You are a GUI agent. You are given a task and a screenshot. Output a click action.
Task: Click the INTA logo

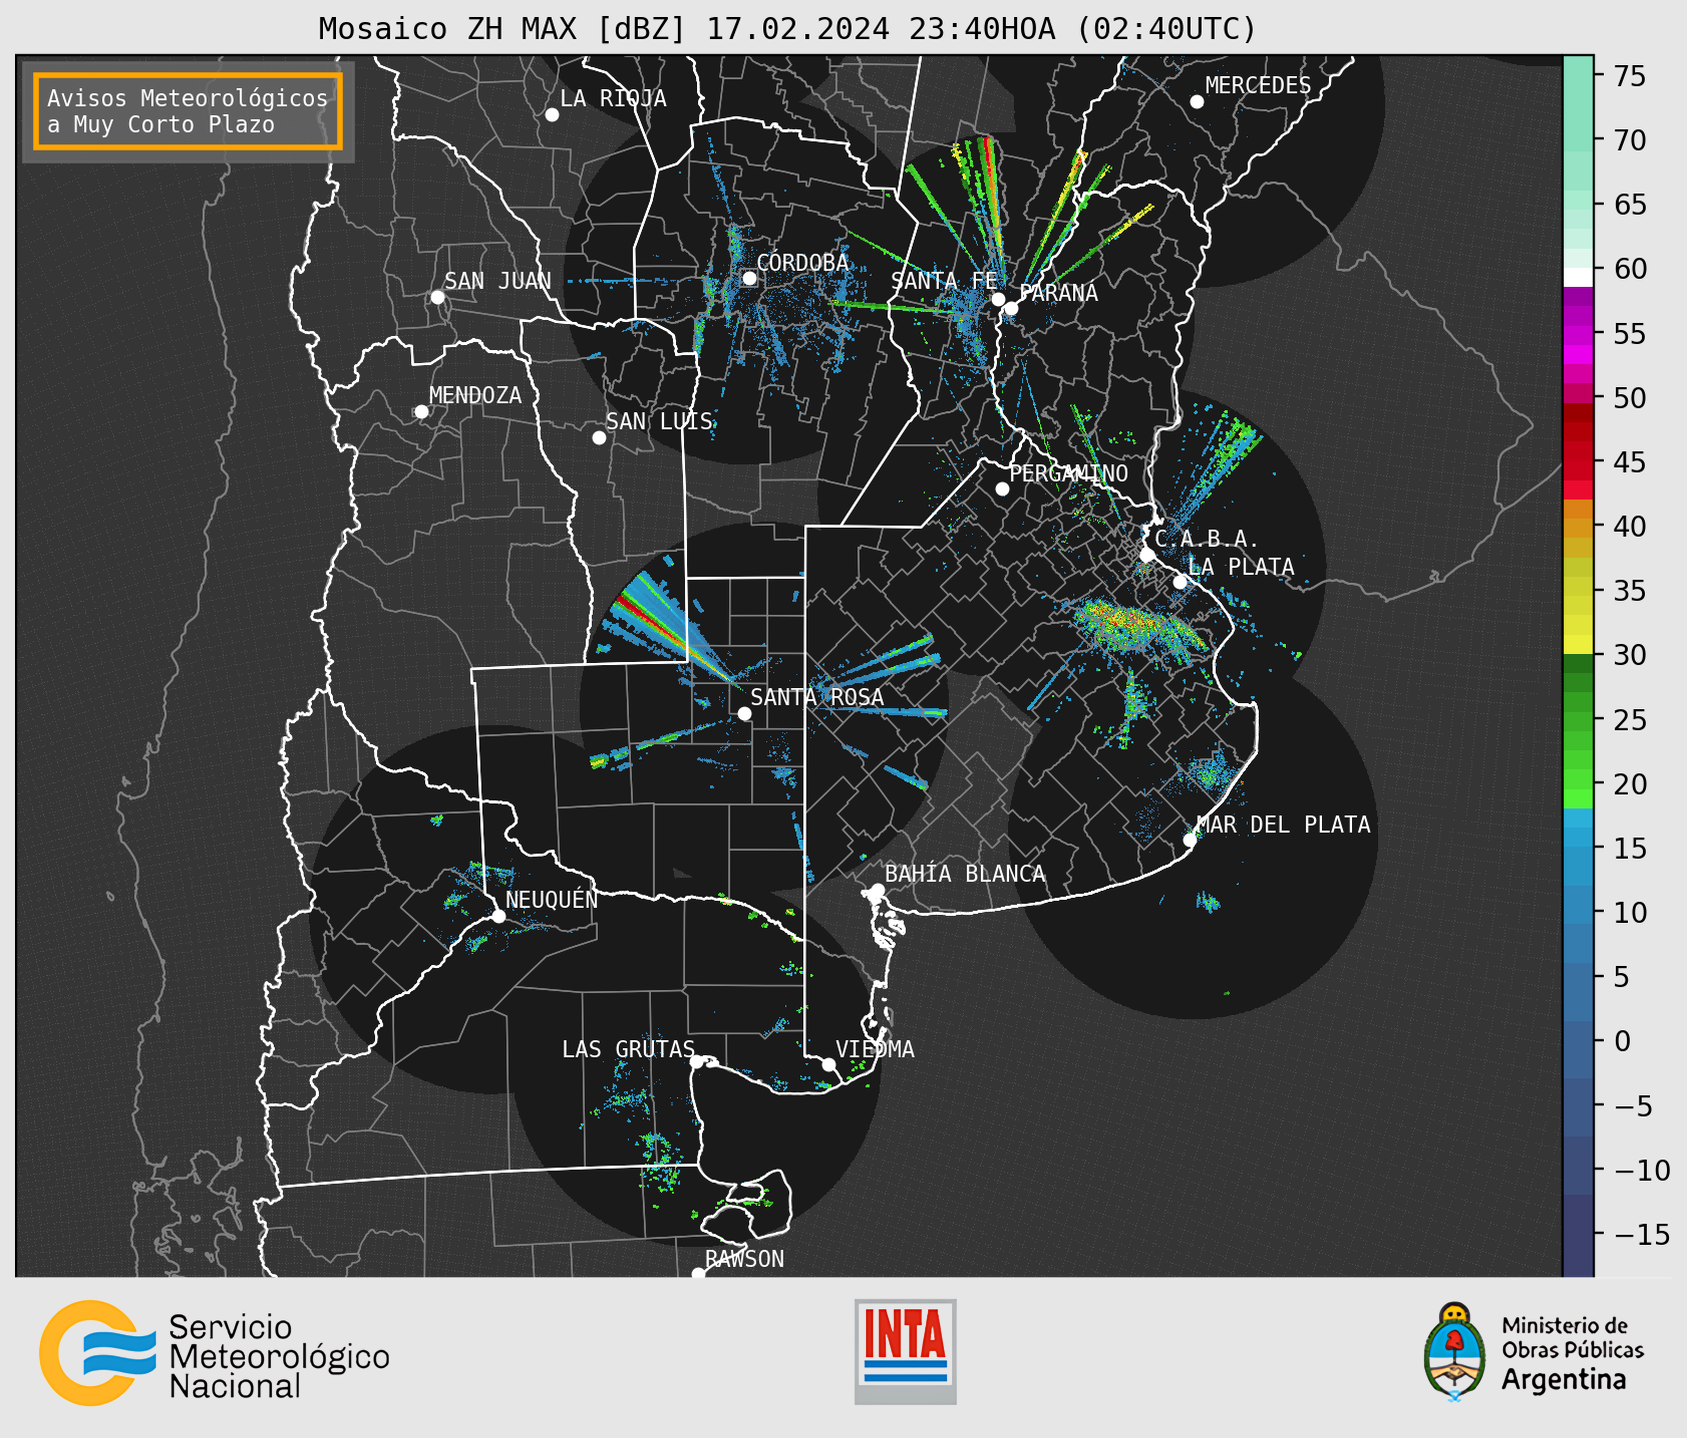pyautogui.click(x=905, y=1351)
